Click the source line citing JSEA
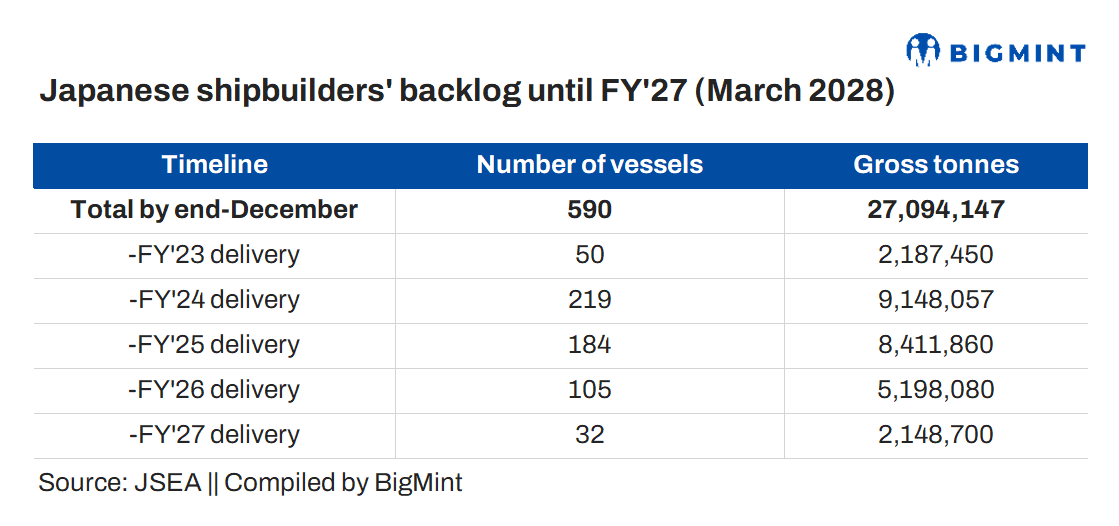 coord(250,483)
